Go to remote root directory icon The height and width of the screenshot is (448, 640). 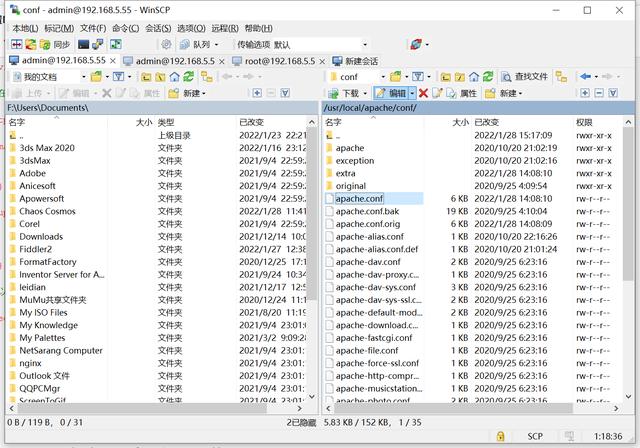(x=460, y=77)
